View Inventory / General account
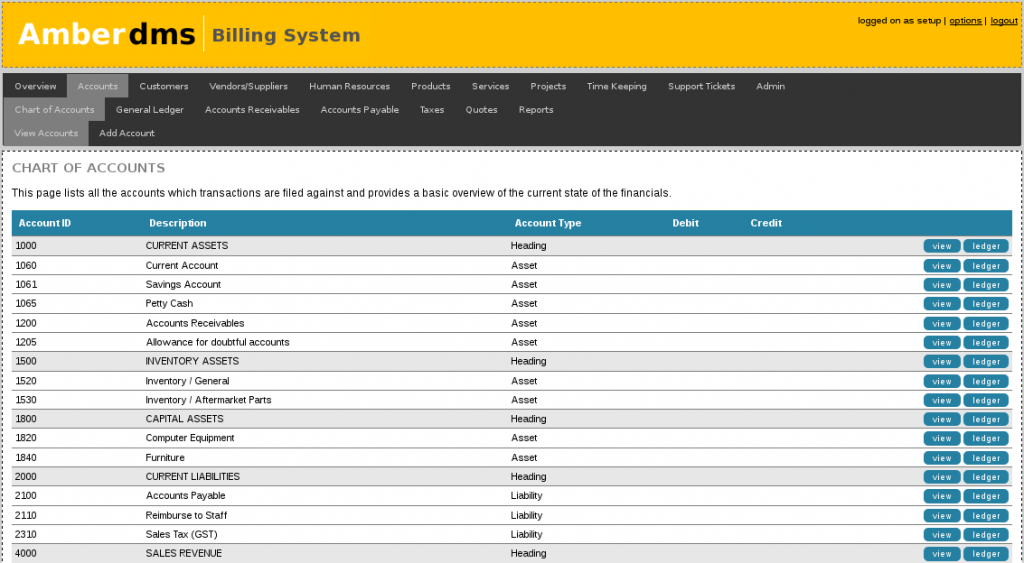 pyautogui.click(x=942, y=381)
